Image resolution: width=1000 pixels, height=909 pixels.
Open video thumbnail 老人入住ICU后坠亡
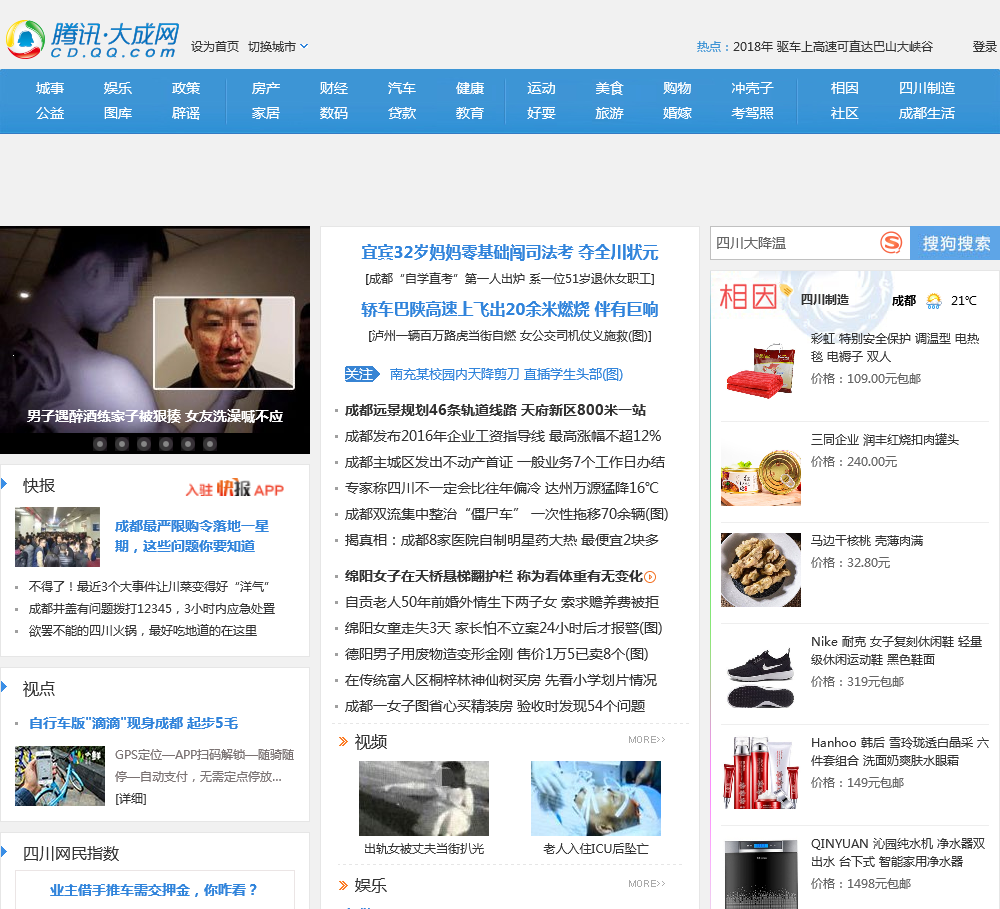(596, 798)
